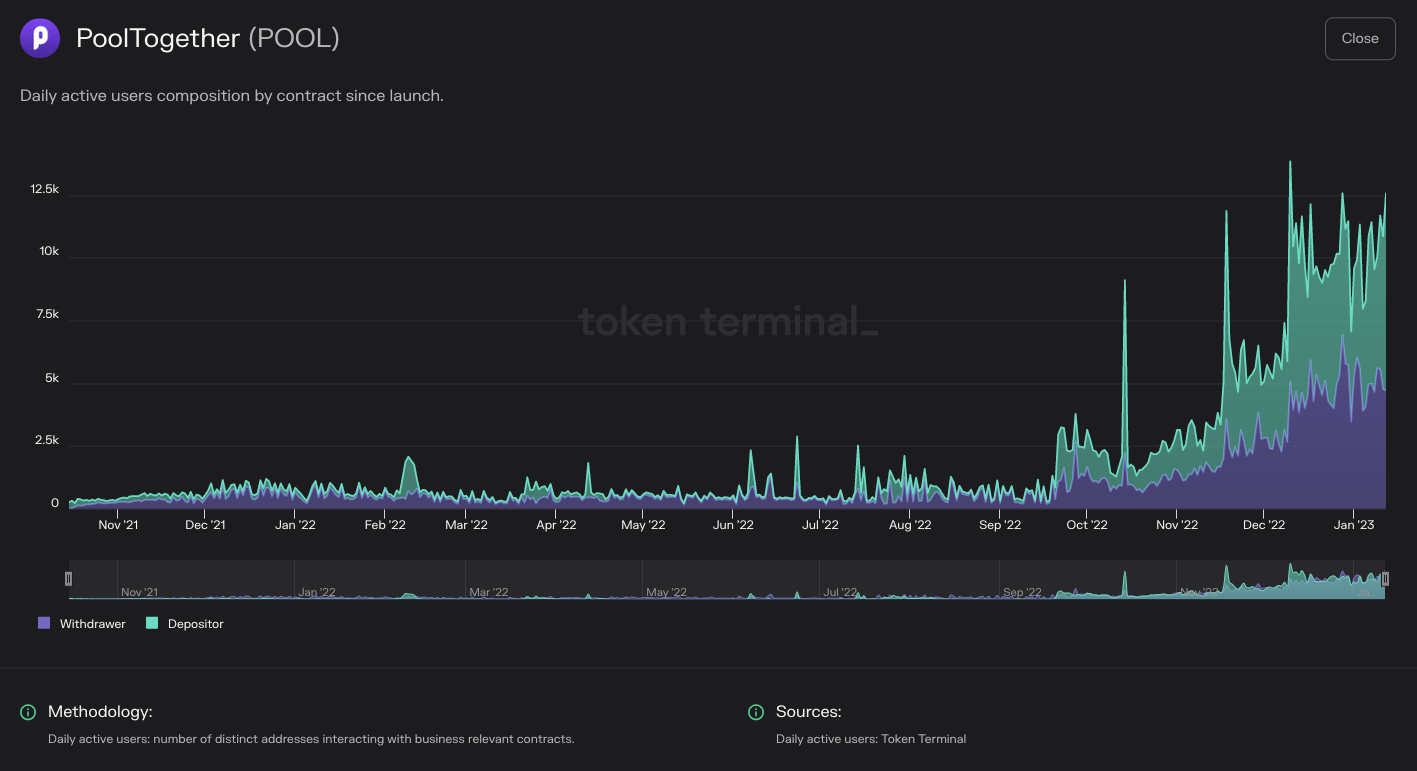Click the Nov '21 axis label
This screenshot has width=1417, height=771.
click(119, 524)
